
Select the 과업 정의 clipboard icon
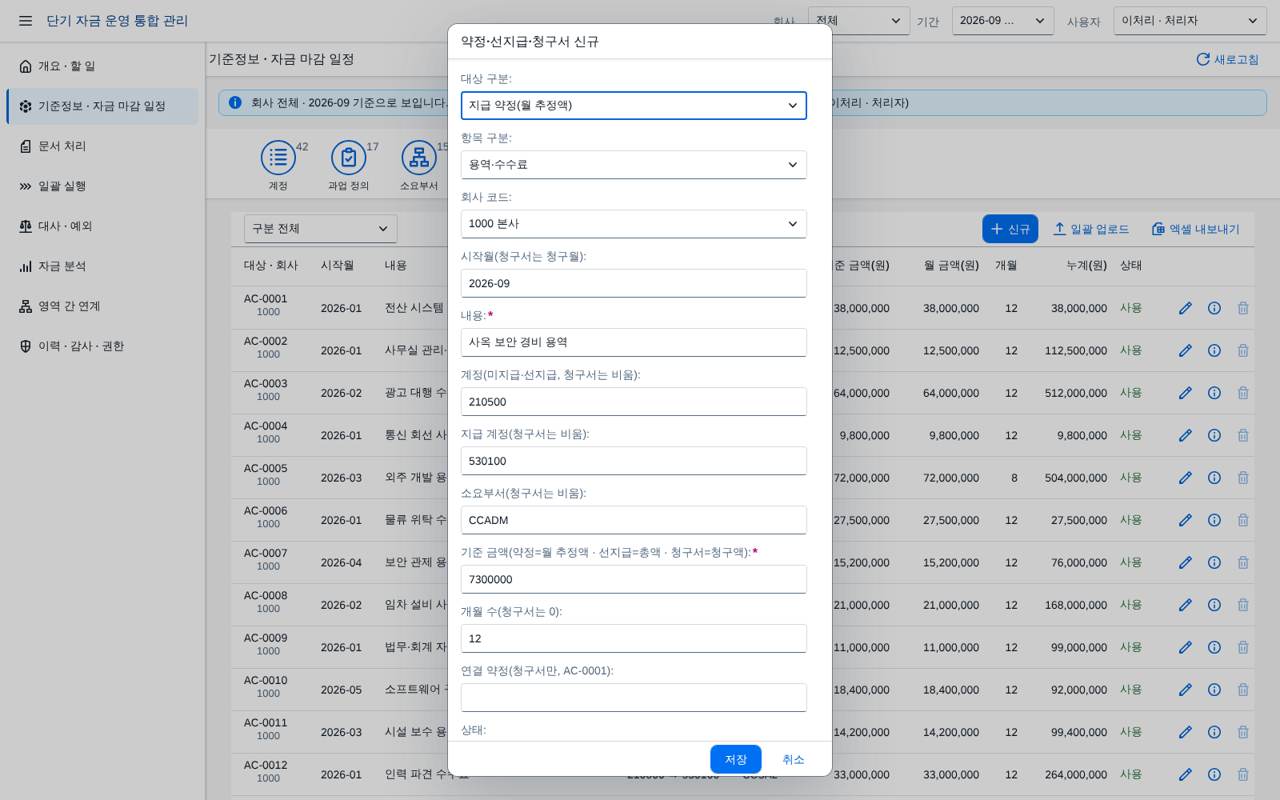point(348,158)
